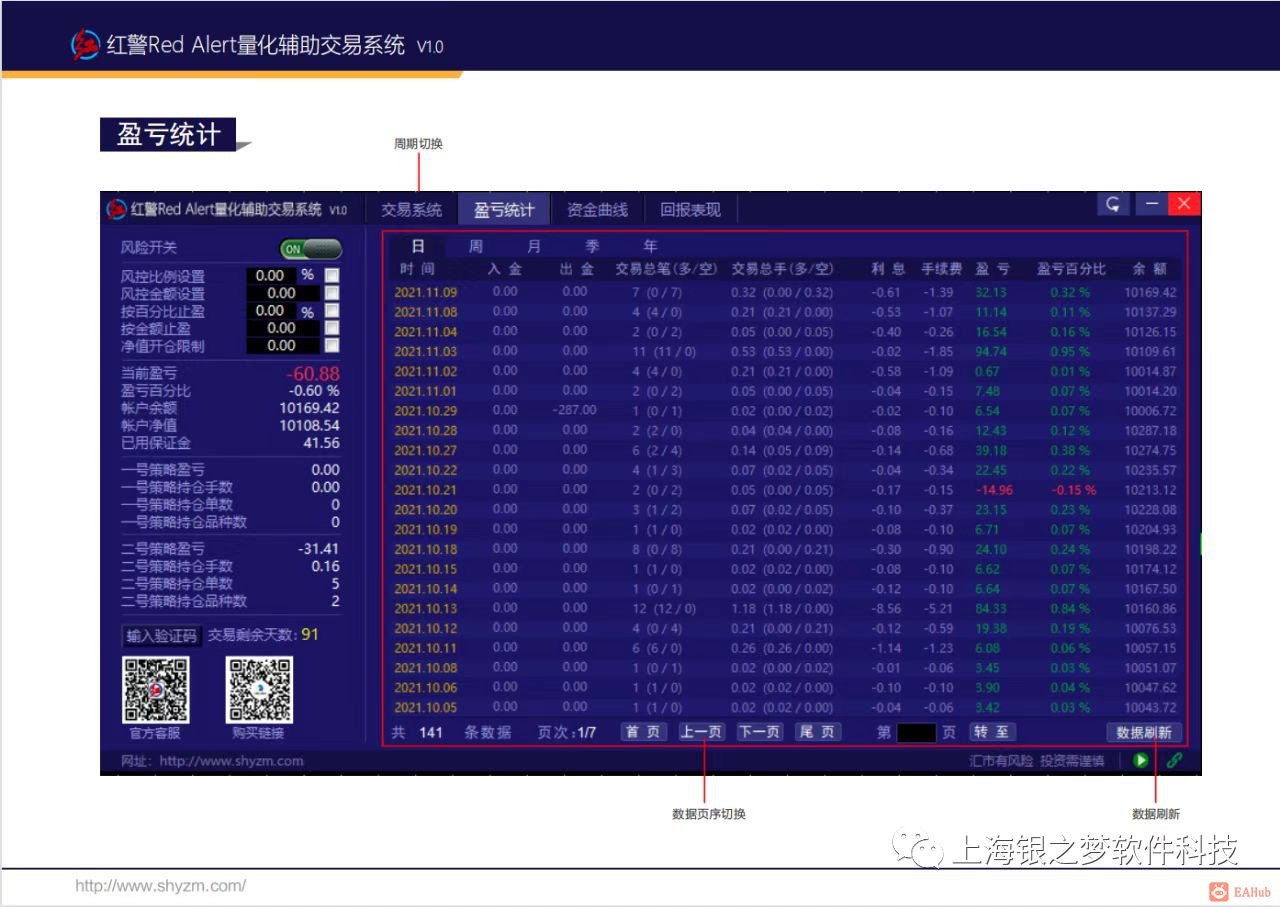Click the 首页 pagination button
The width and height of the screenshot is (1280, 907).
point(645,732)
